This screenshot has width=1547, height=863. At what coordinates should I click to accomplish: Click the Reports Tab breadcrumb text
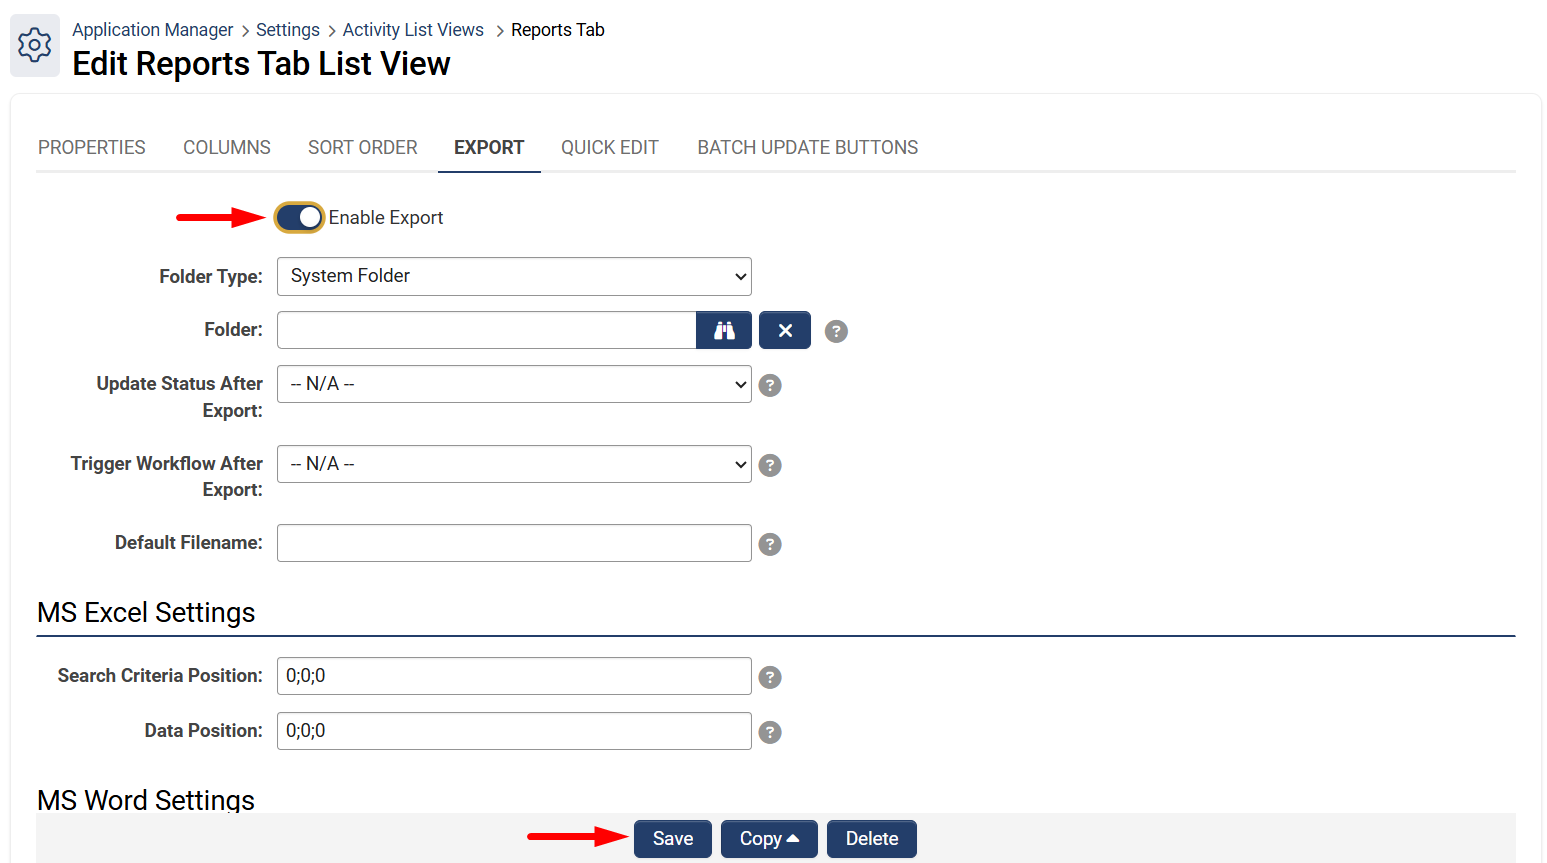(x=558, y=30)
